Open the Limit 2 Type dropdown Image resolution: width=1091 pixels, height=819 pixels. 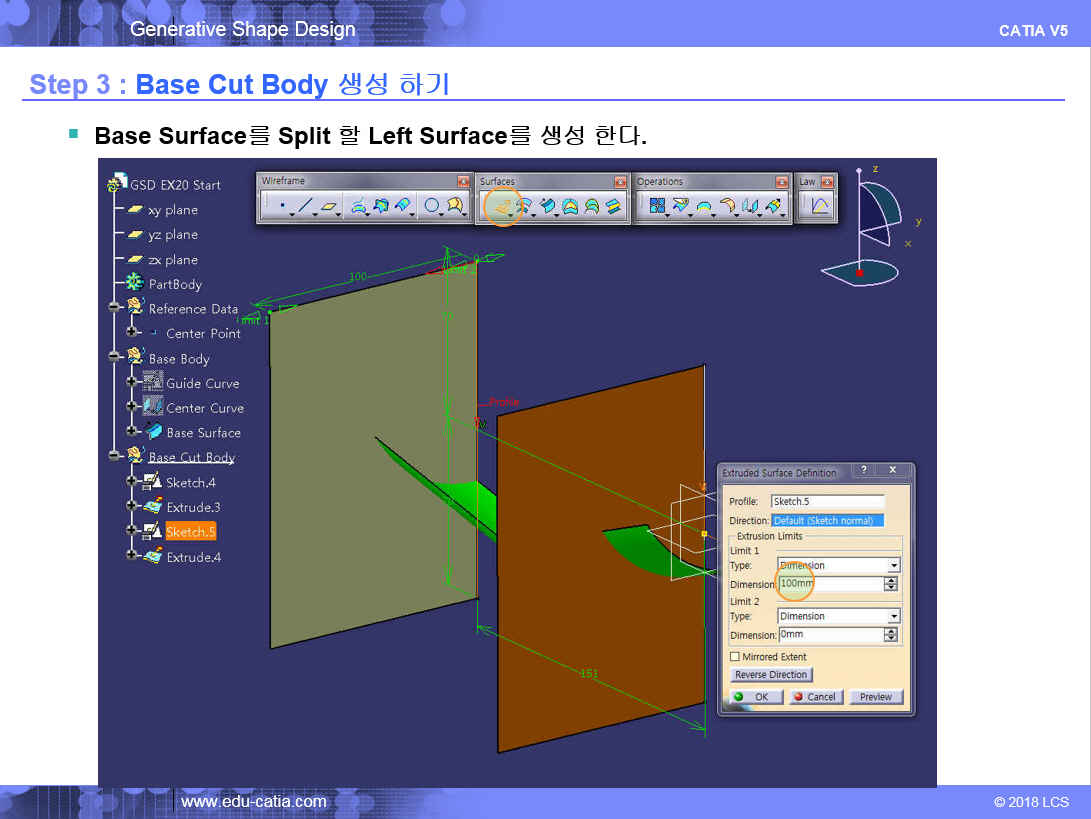[894, 617]
